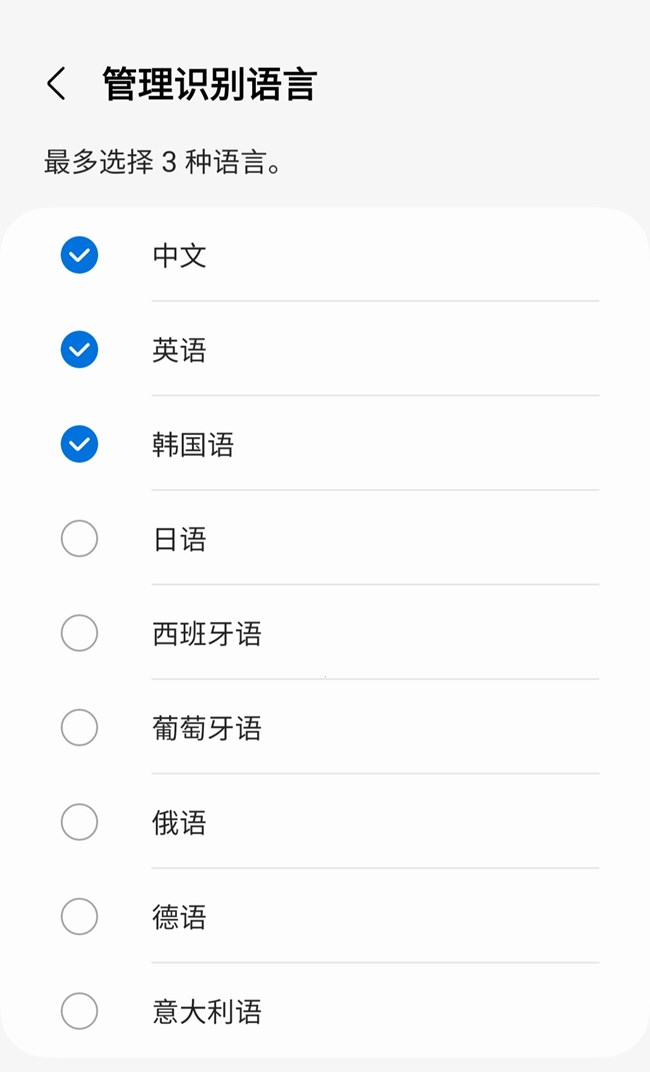Uncheck the 中文 language checkbox
The image size is (650, 1072).
click(x=79, y=255)
